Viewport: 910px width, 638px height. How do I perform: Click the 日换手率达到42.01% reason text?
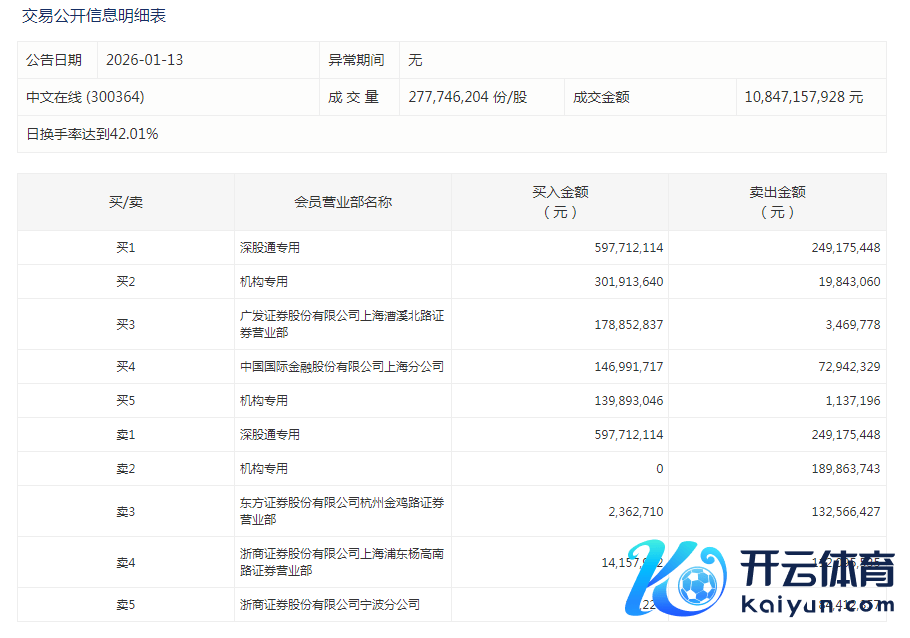[92, 134]
